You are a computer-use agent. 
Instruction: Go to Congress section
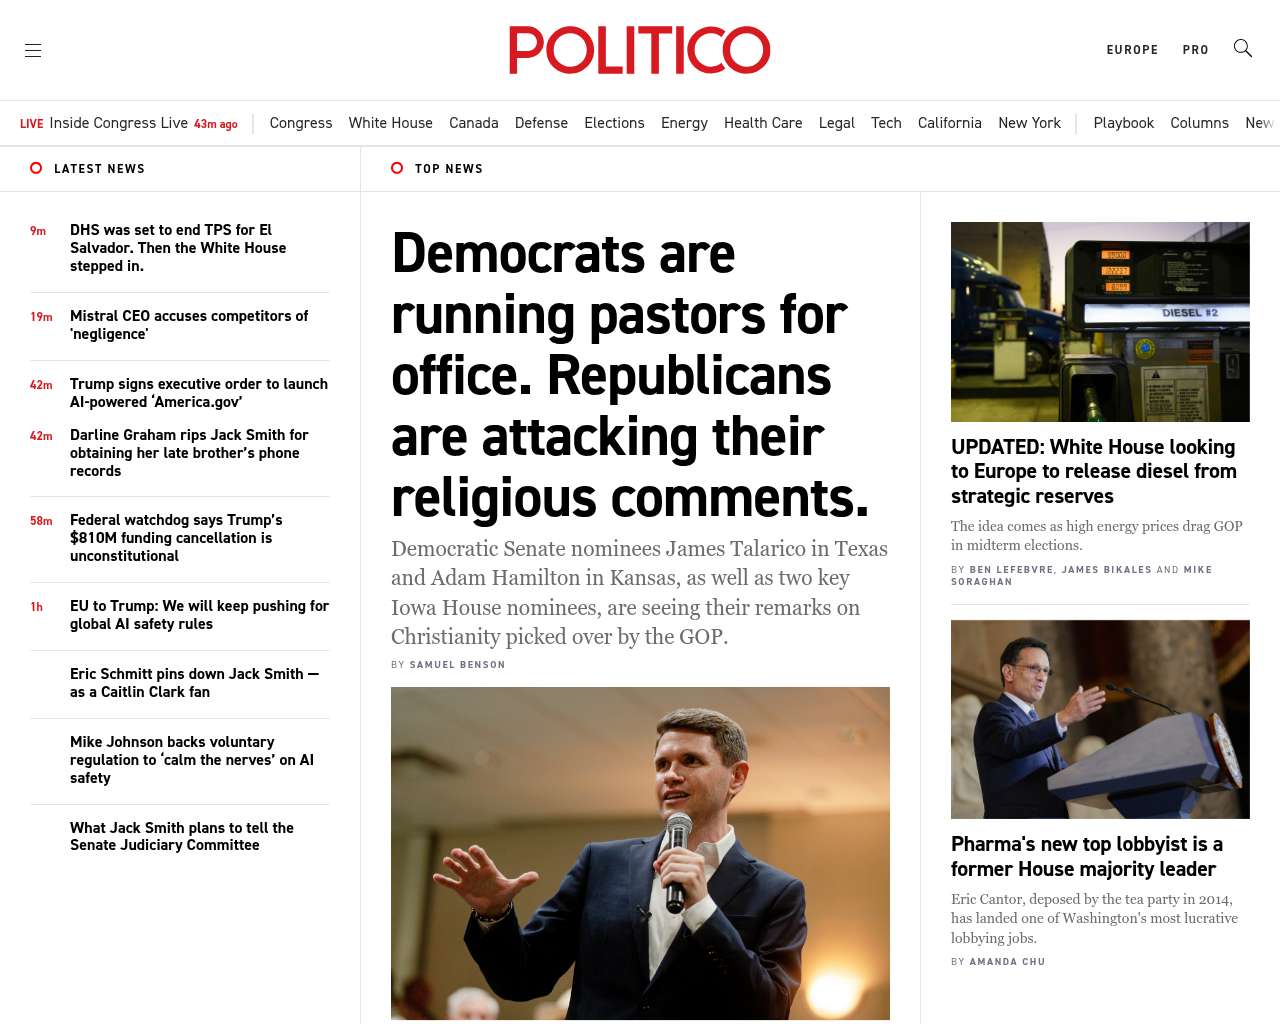[x=301, y=123]
